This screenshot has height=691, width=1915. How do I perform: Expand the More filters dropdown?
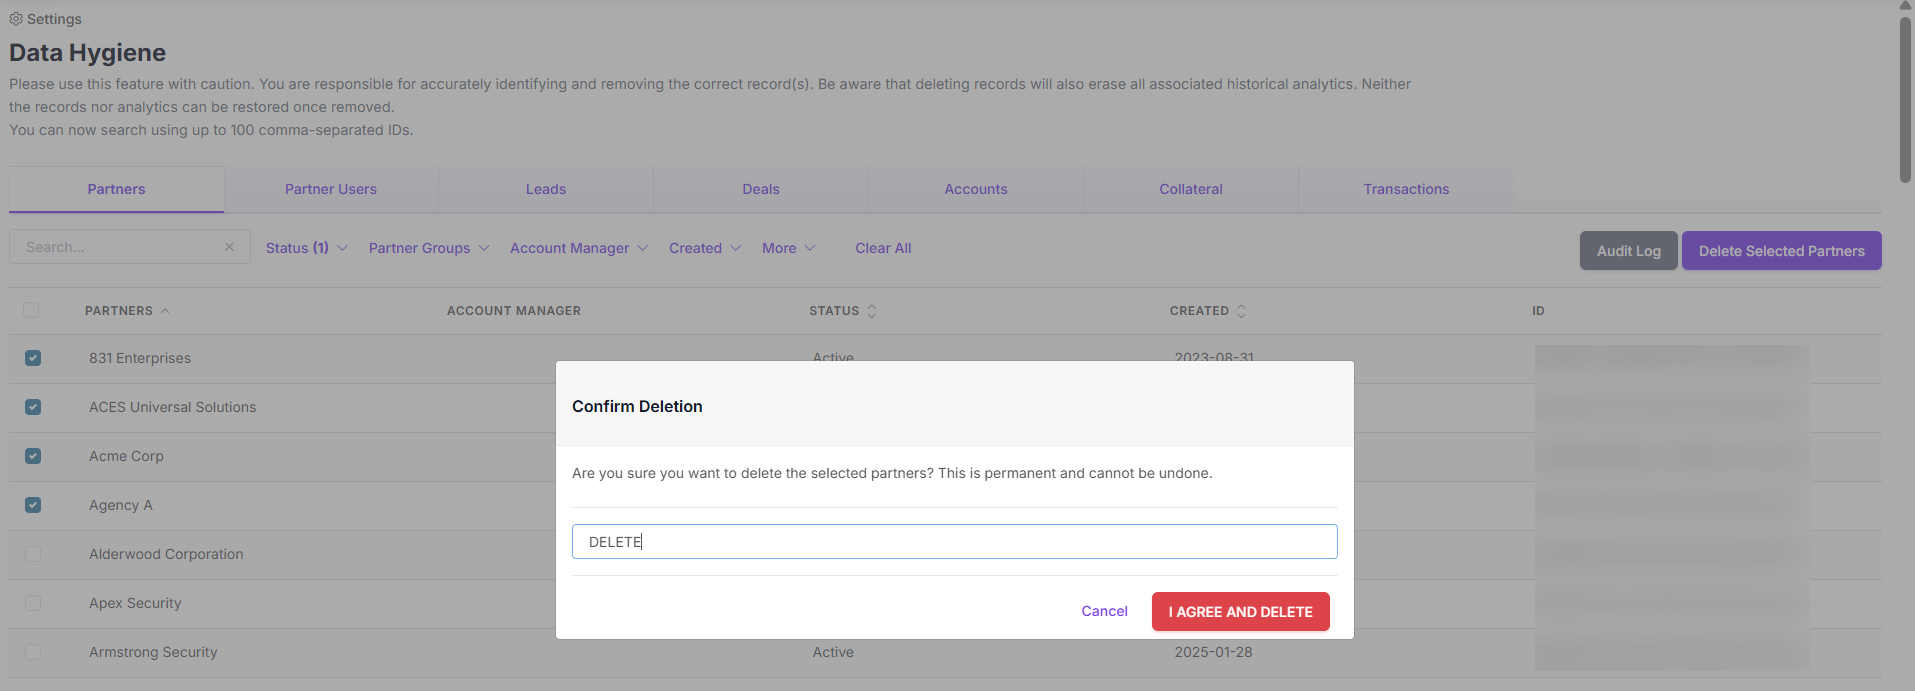[x=788, y=248]
